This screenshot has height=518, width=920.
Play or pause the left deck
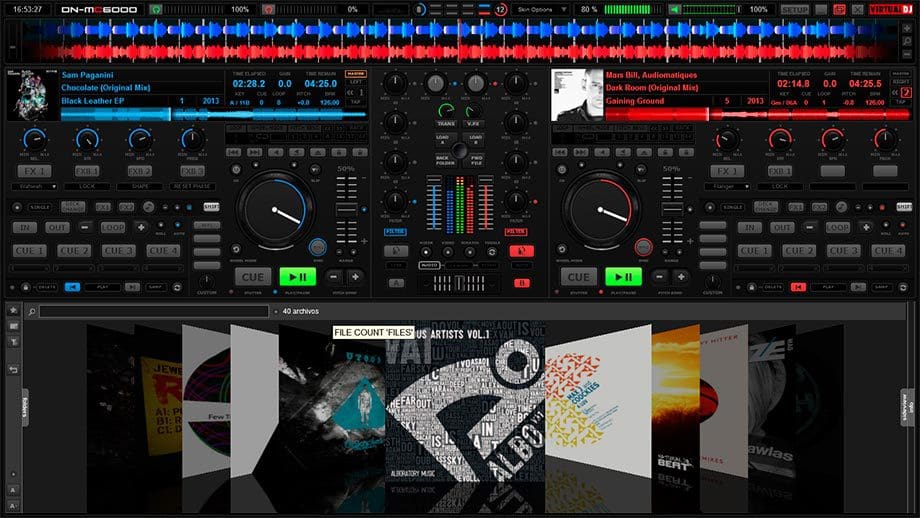pyautogui.click(x=297, y=276)
